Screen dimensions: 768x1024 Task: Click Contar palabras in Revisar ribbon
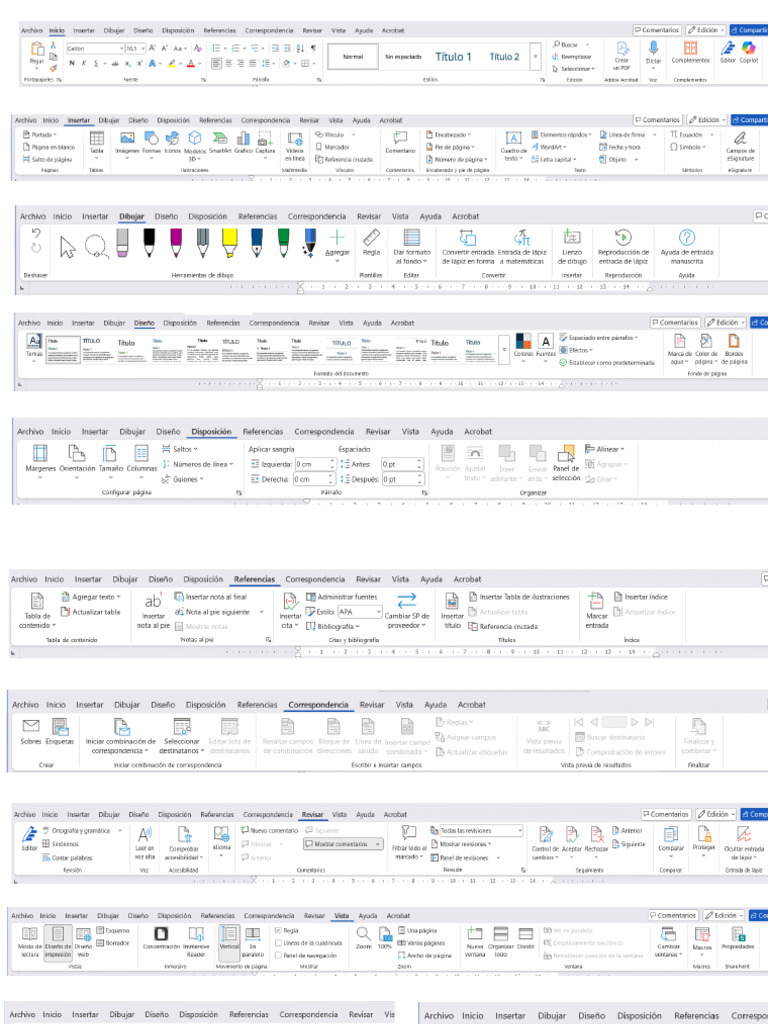click(68, 857)
